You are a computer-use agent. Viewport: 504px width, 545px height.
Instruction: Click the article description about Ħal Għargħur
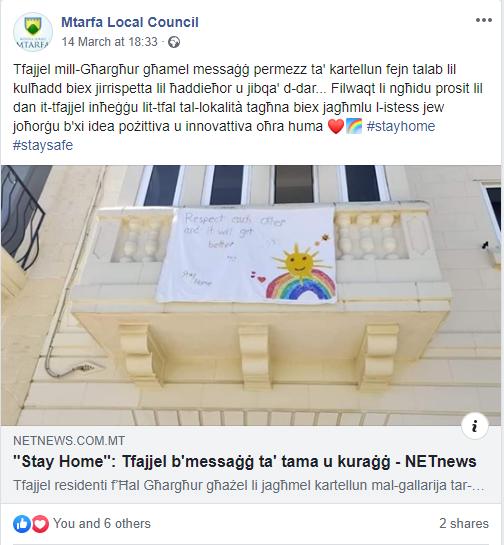(249, 485)
